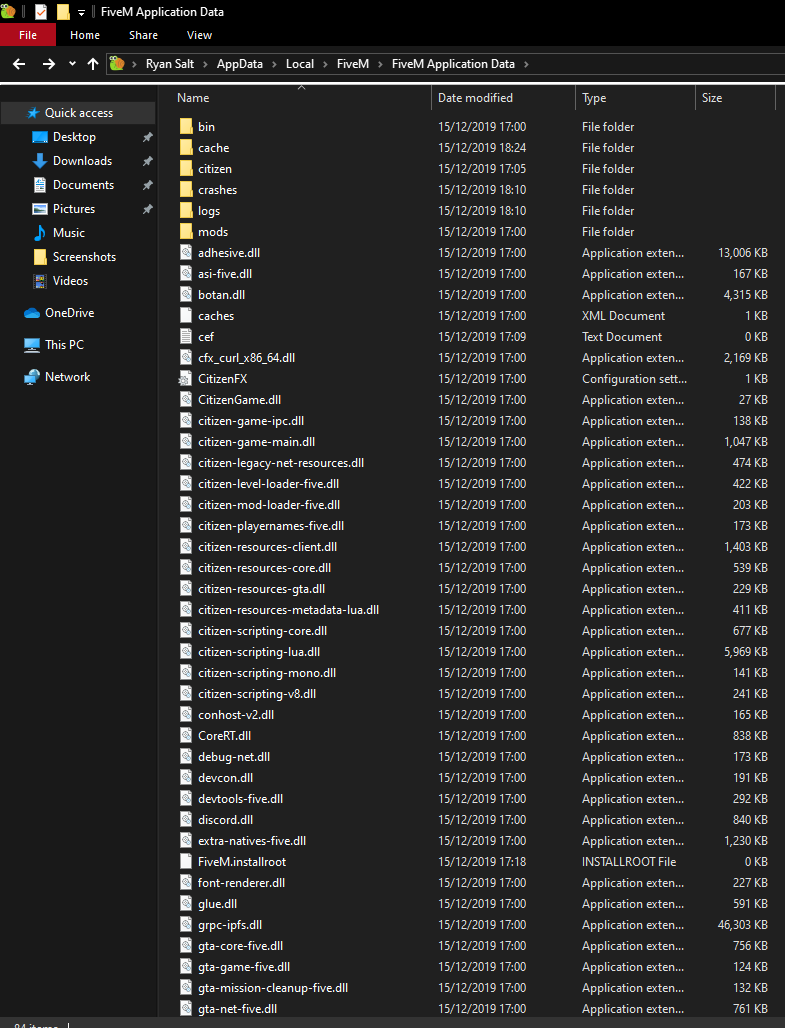This screenshot has height=1028, width=785.
Task: Expand chevron after AppData in address bar
Action: pos(274,64)
